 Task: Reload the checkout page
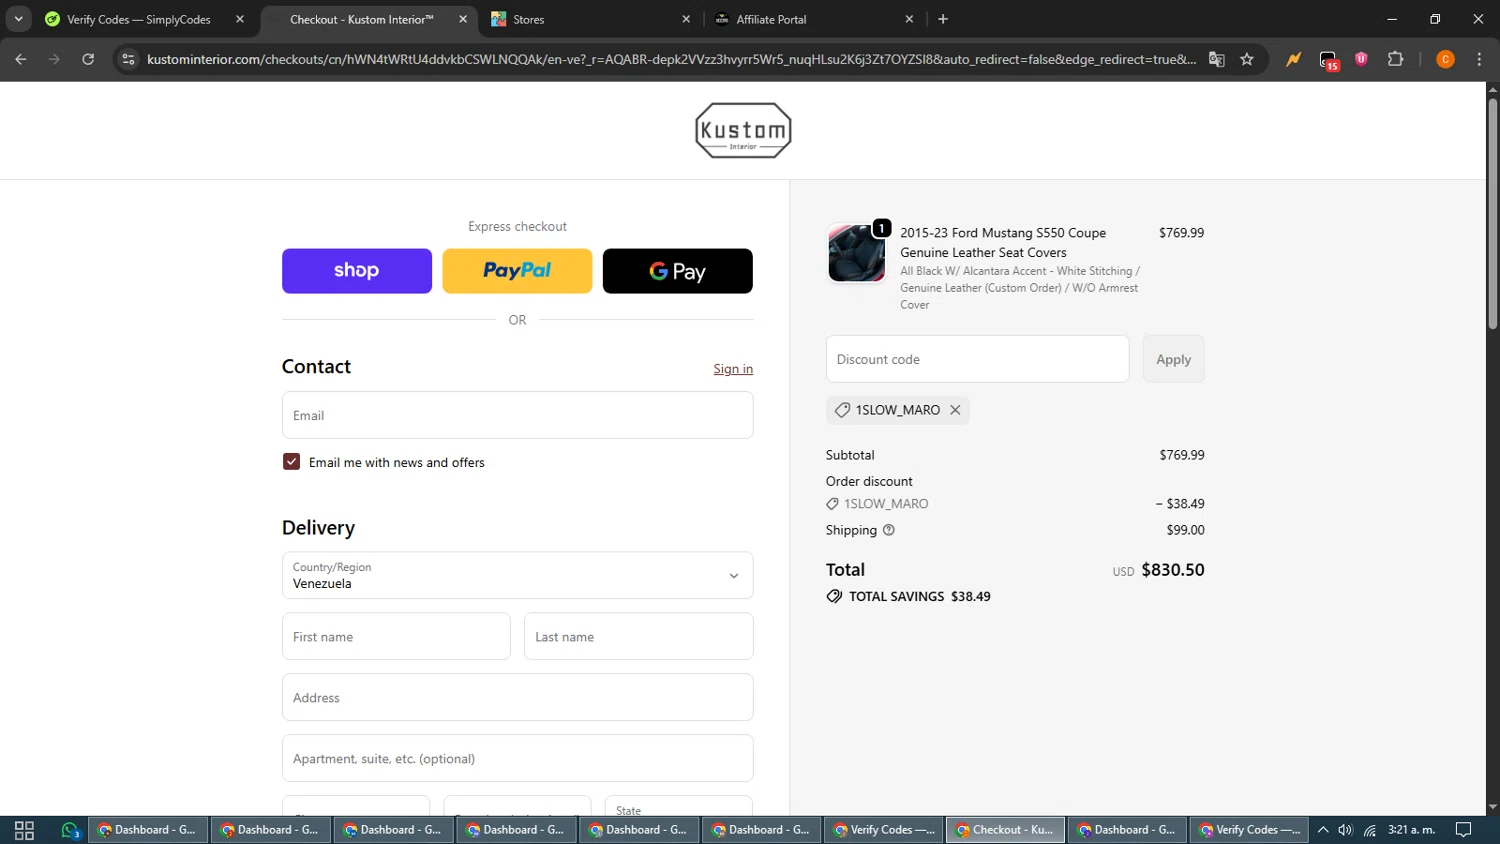88,59
